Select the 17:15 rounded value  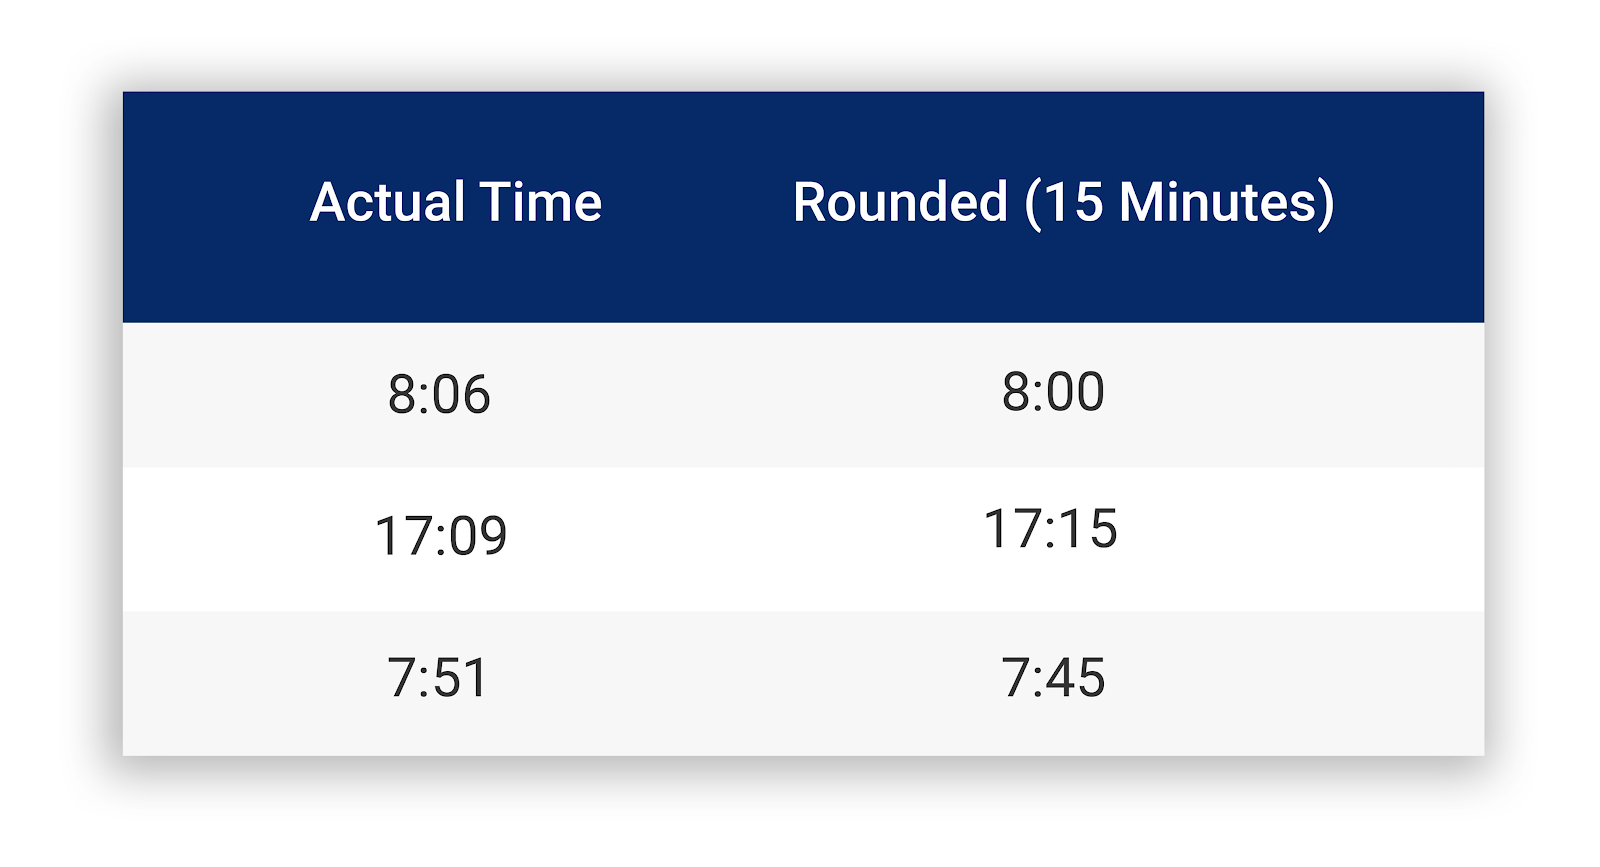tap(1050, 529)
